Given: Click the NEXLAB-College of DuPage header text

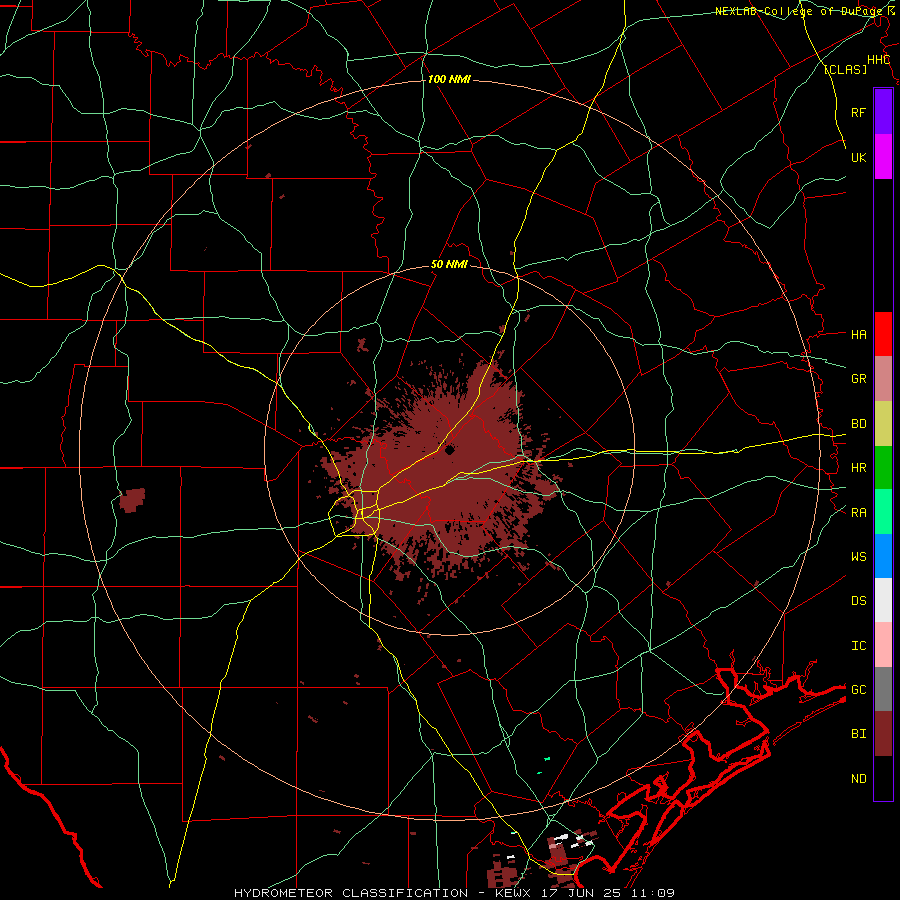Looking at the screenshot, I should [798, 11].
